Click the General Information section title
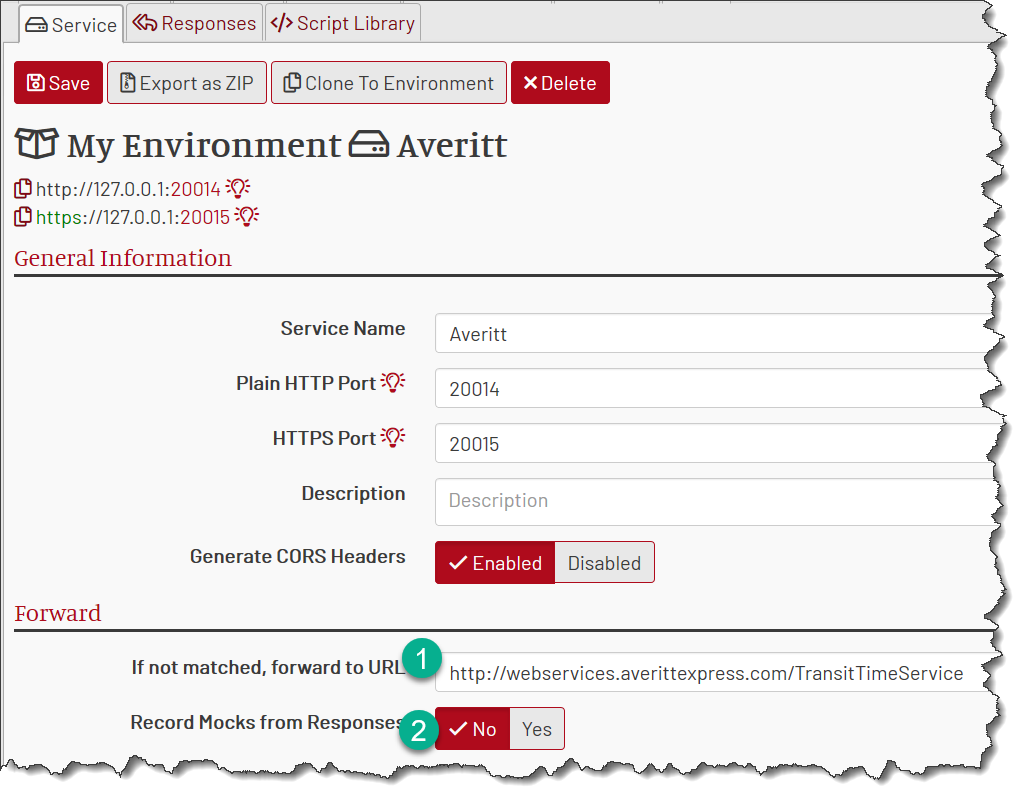1028x801 pixels. [x=123, y=258]
